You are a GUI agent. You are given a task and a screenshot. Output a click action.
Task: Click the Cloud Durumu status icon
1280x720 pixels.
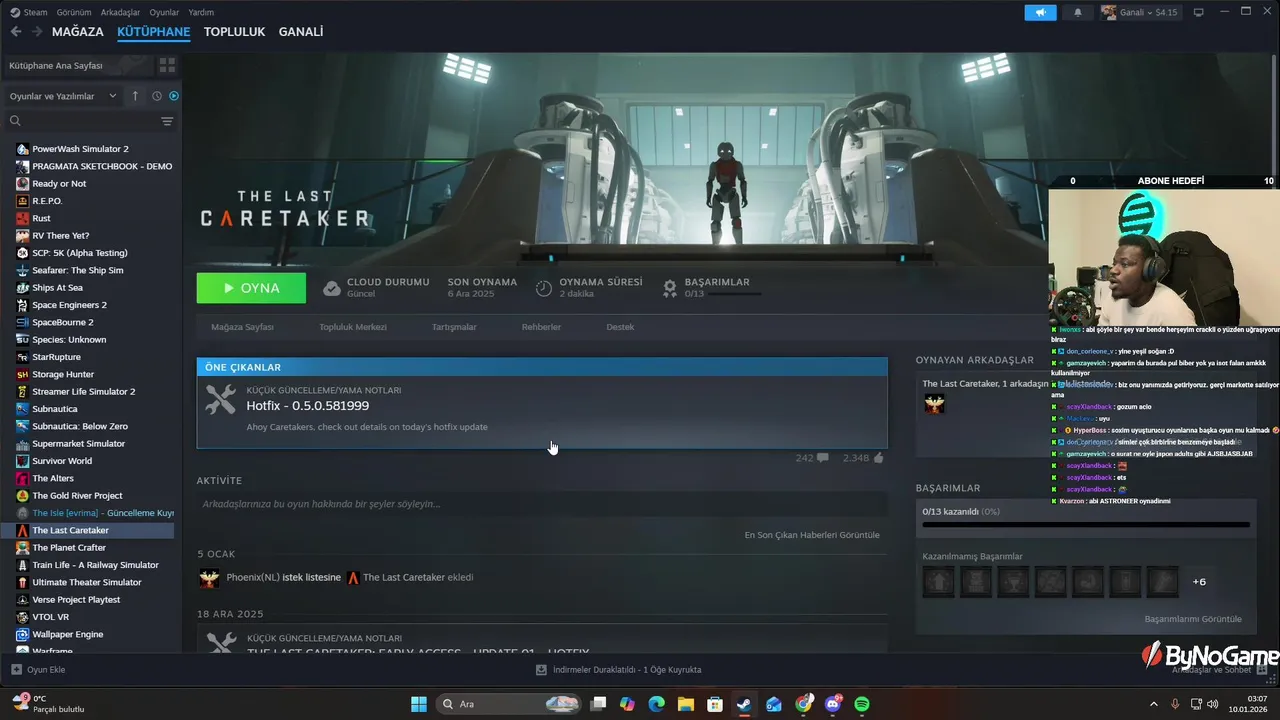(332, 288)
